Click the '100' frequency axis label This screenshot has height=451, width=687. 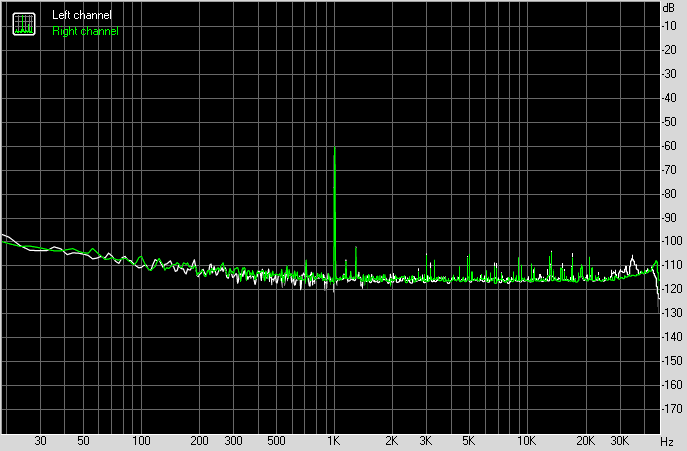[141, 441]
